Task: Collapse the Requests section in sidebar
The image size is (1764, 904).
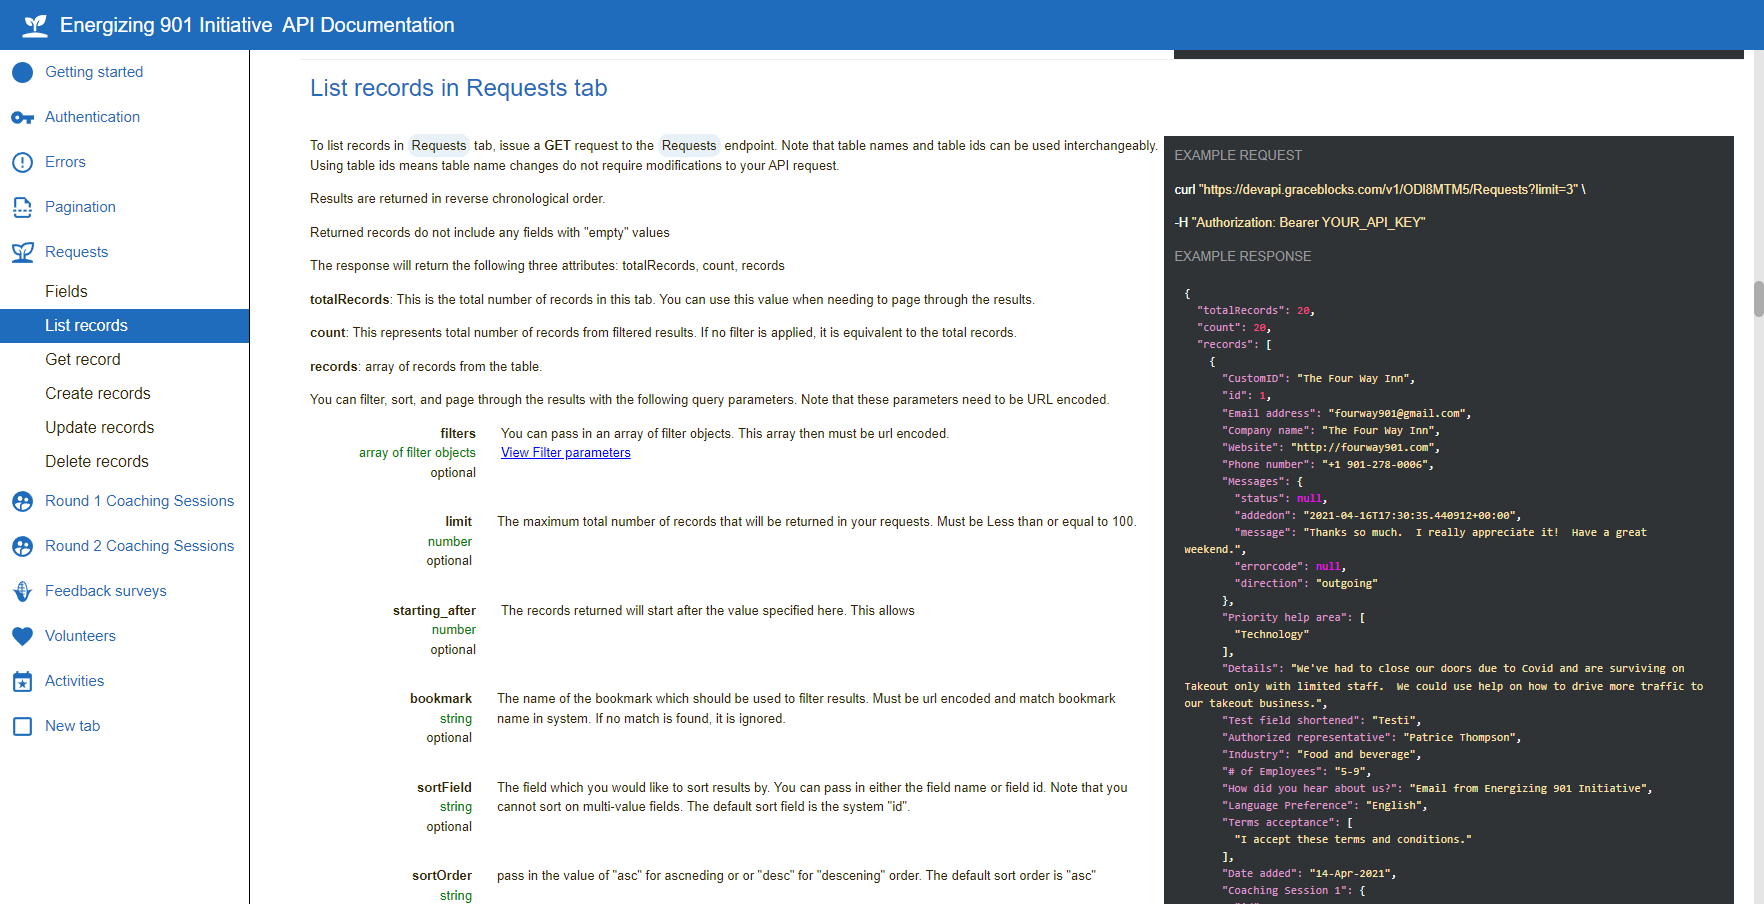Action: point(76,252)
